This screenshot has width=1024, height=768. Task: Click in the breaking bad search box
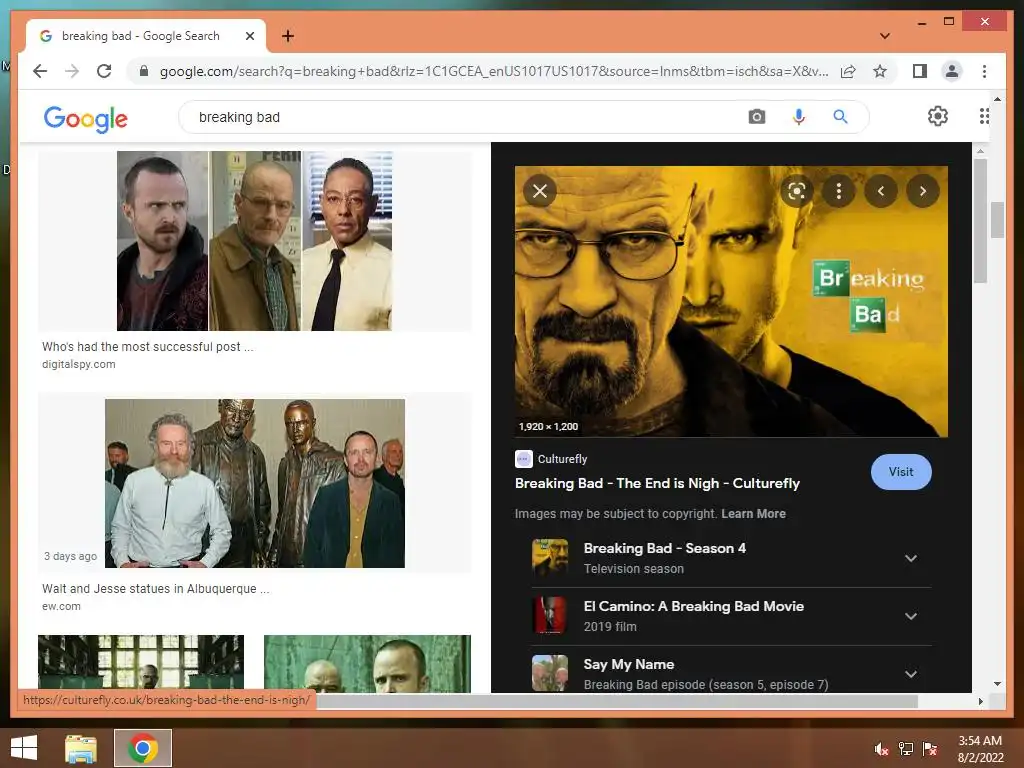click(x=457, y=117)
